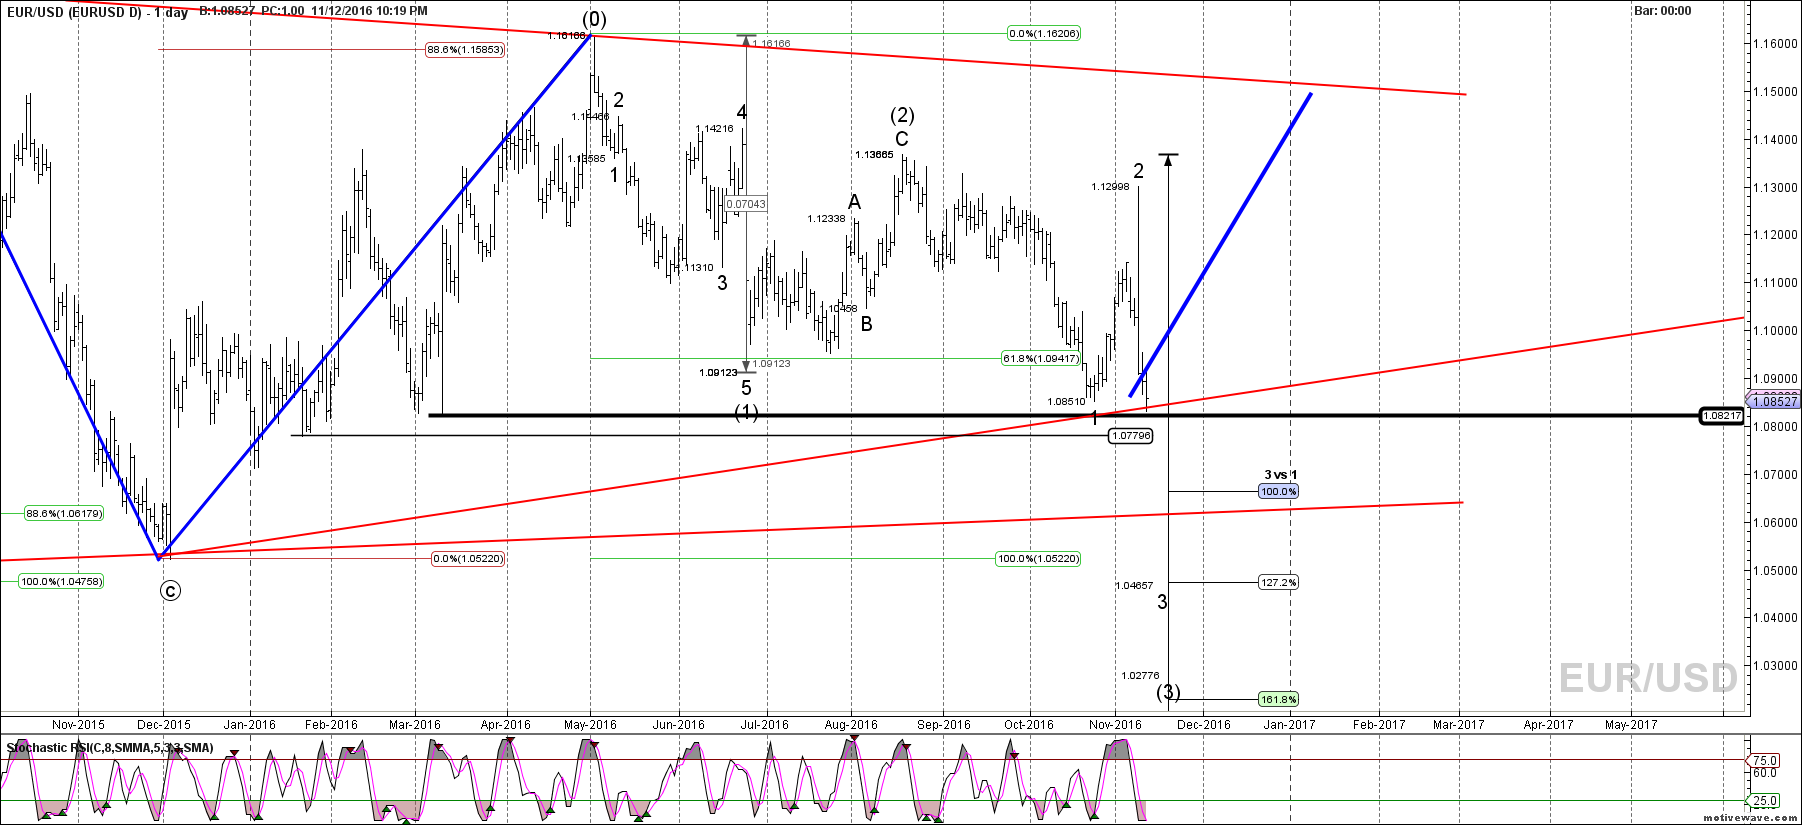
Task: Select wave label "4" near the June peak
Action: (x=742, y=113)
